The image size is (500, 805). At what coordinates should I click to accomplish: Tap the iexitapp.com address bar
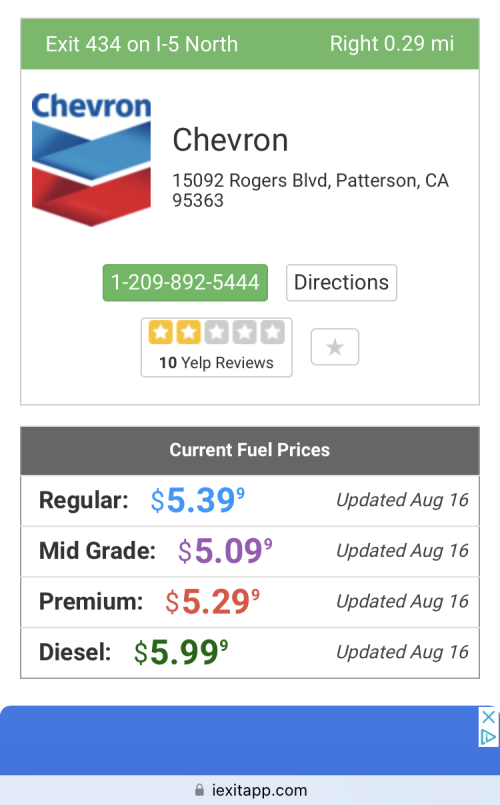[x=250, y=790]
